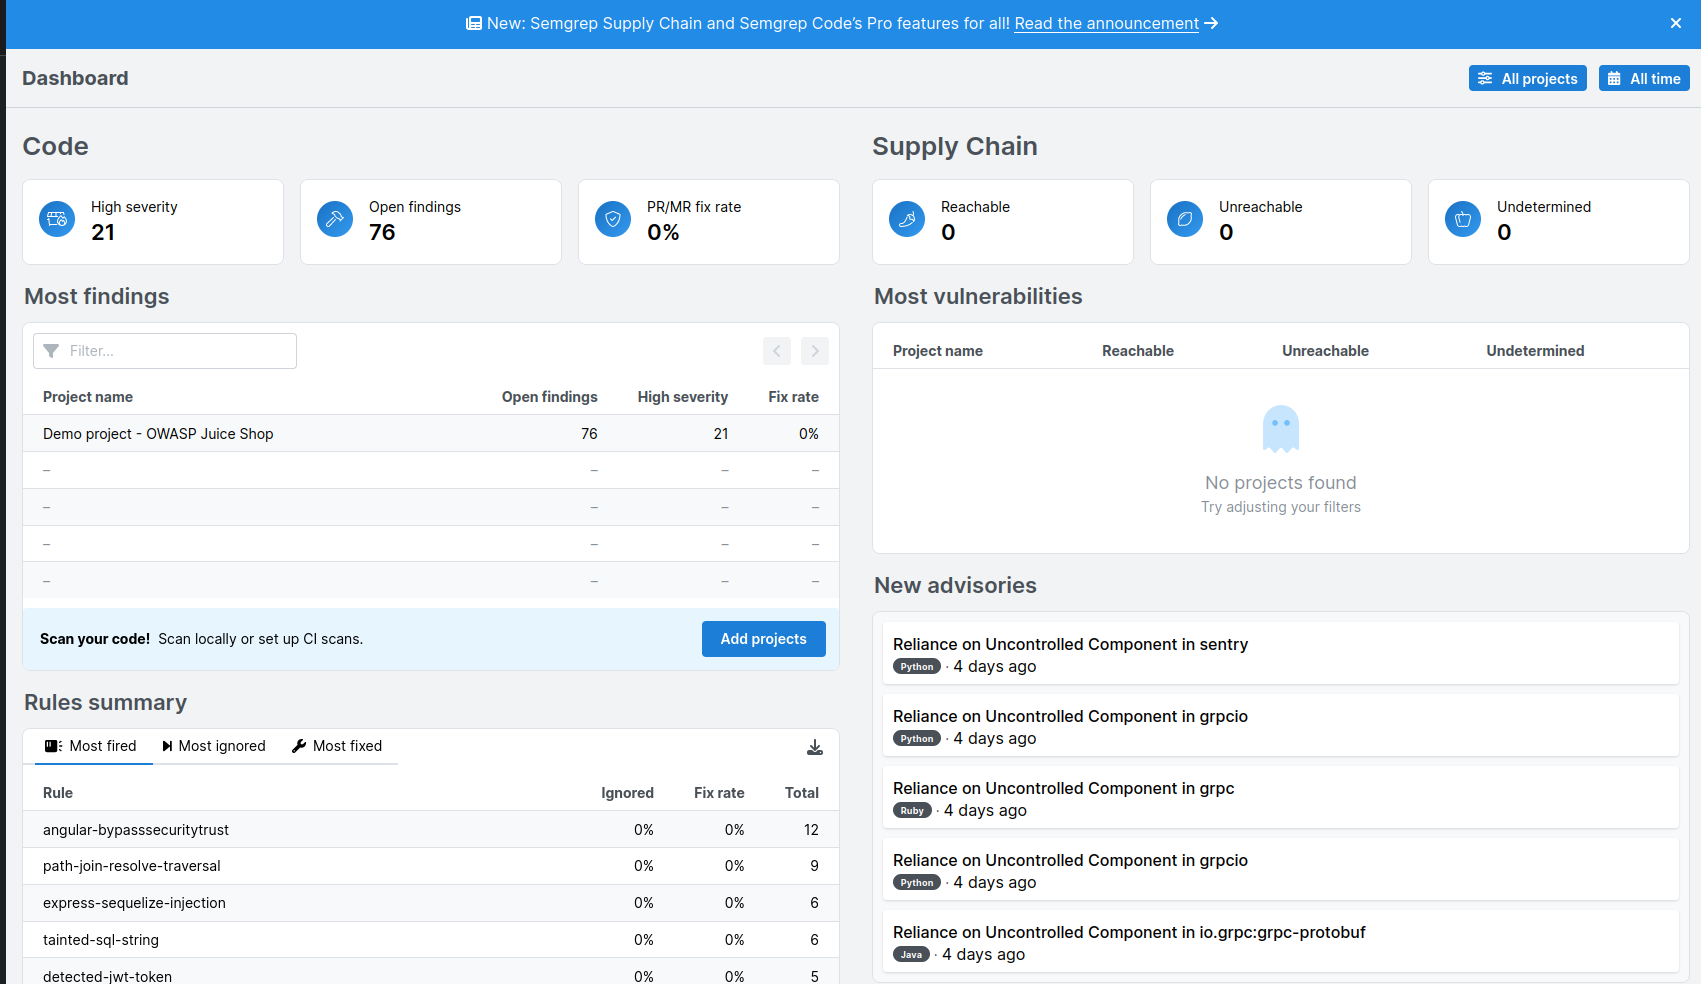Click into the Filter projects input
The height and width of the screenshot is (984, 1701).
point(165,351)
